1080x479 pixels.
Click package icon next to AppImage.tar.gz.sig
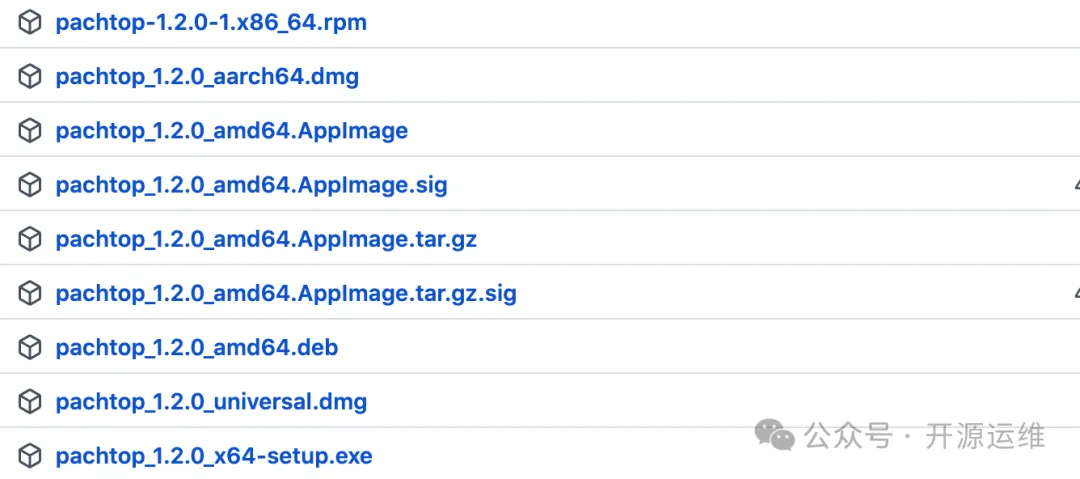tap(30, 293)
